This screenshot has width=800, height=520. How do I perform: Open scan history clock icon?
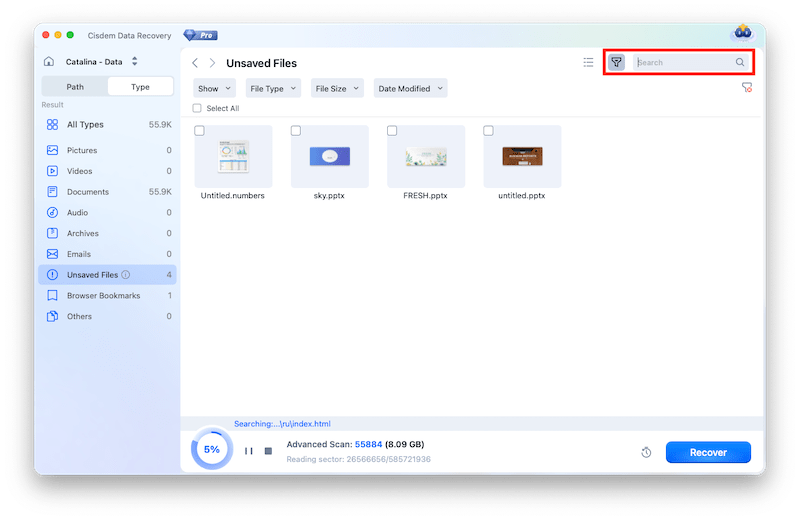coord(646,453)
